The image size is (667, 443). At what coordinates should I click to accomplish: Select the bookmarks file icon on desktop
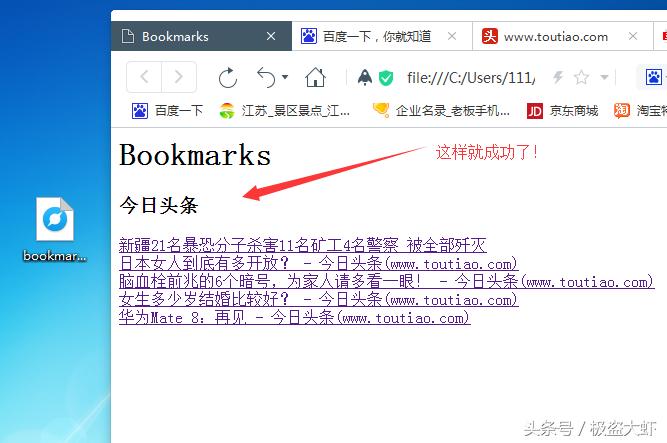pos(54,229)
